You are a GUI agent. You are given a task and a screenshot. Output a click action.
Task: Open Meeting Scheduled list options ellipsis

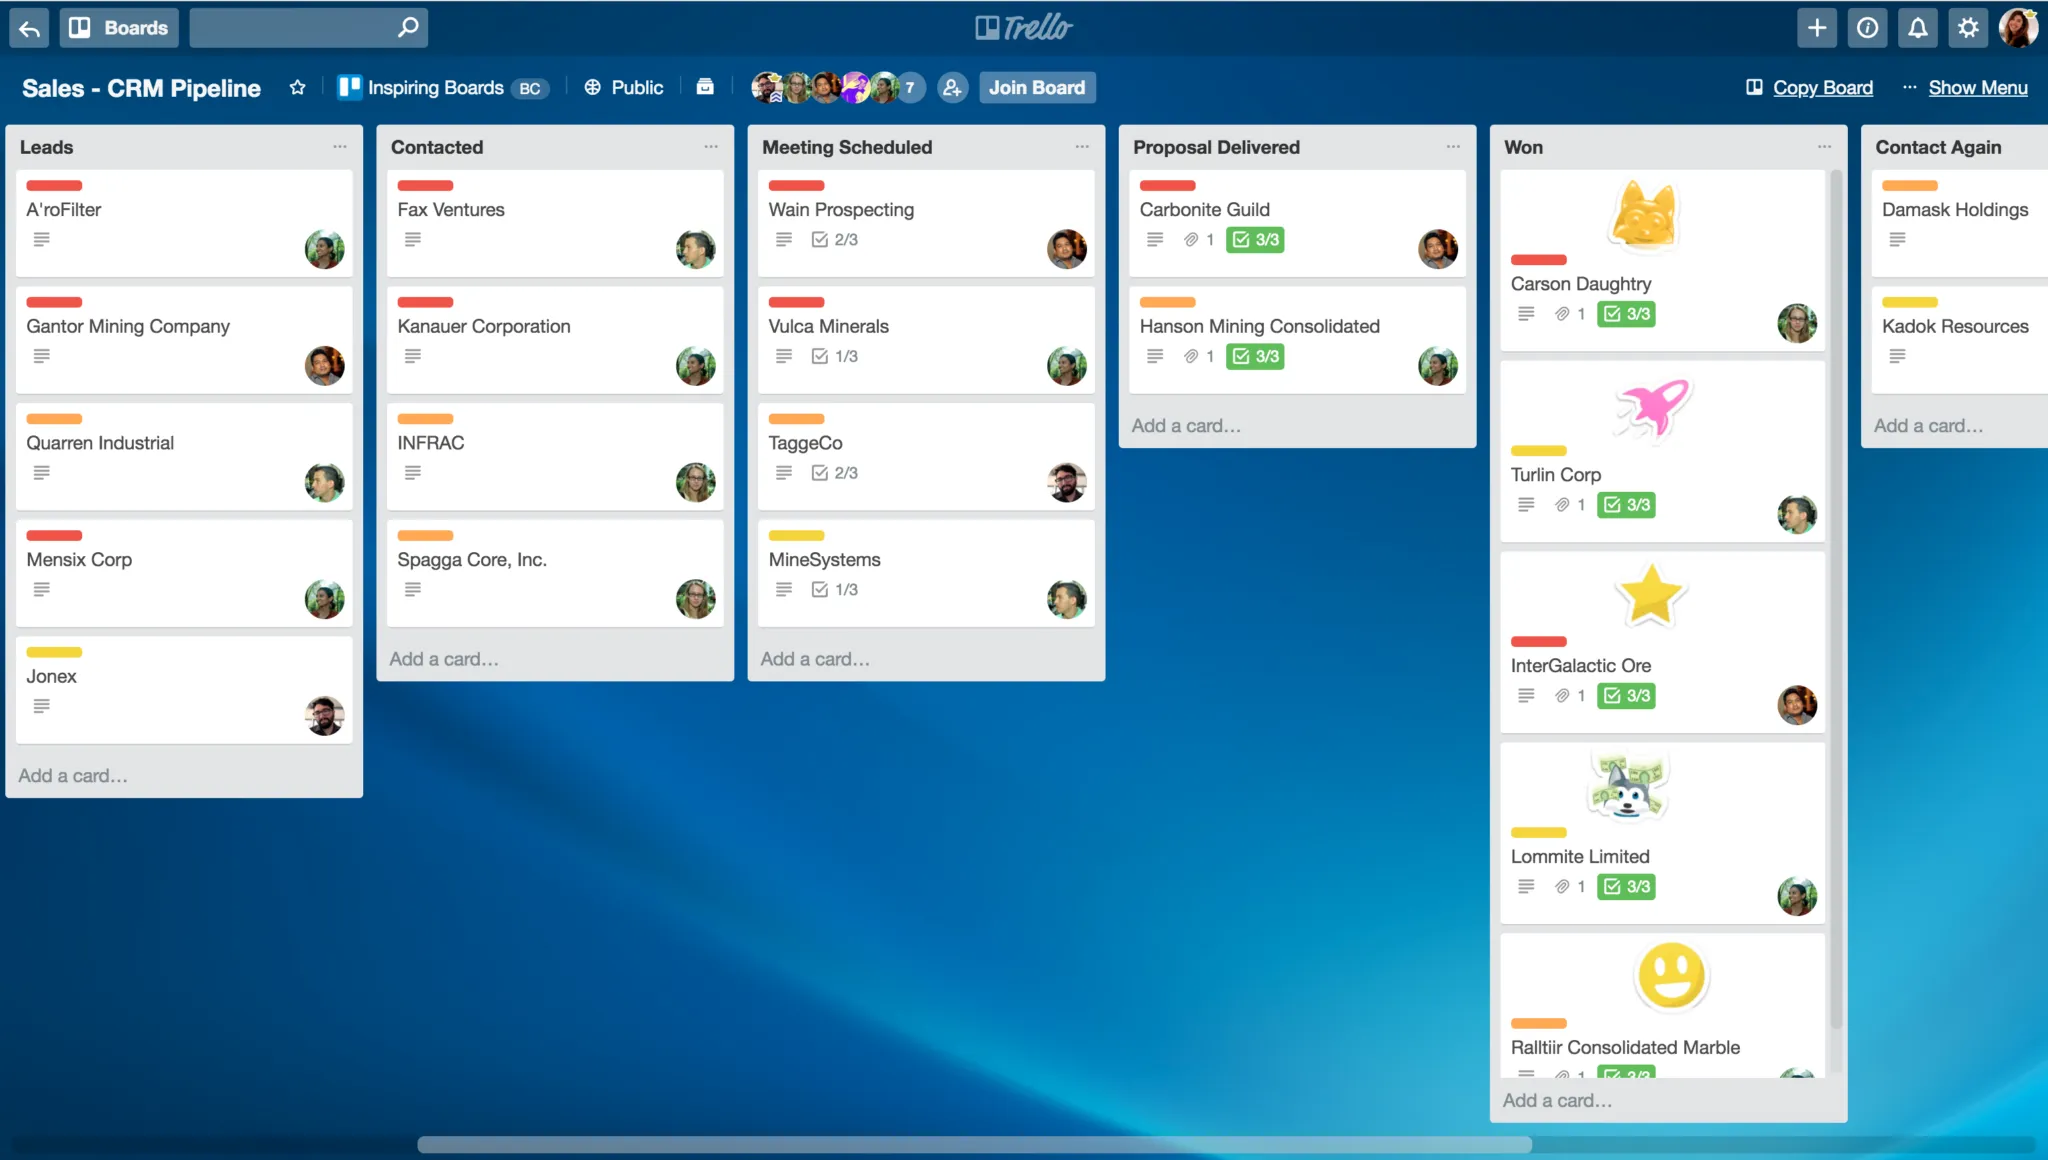pos(1082,147)
